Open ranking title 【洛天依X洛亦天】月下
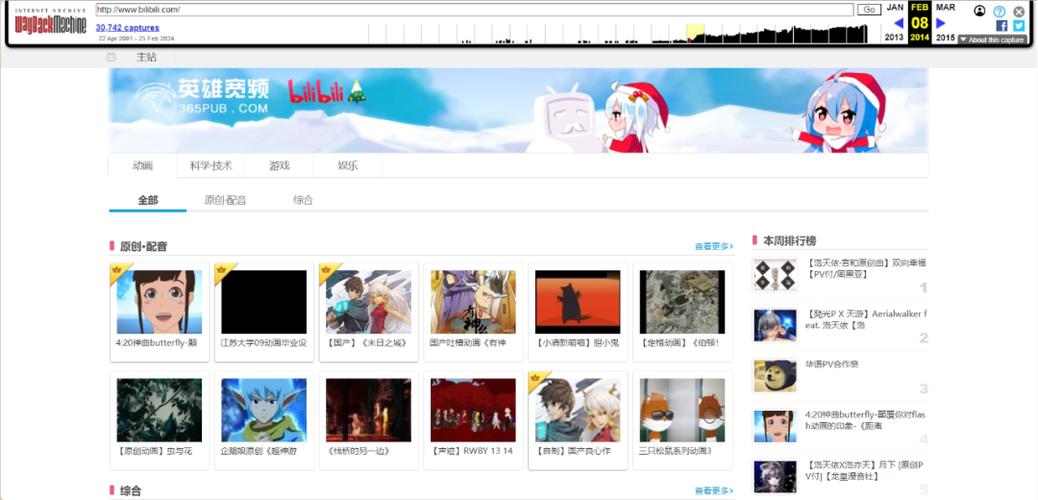 (864, 471)
